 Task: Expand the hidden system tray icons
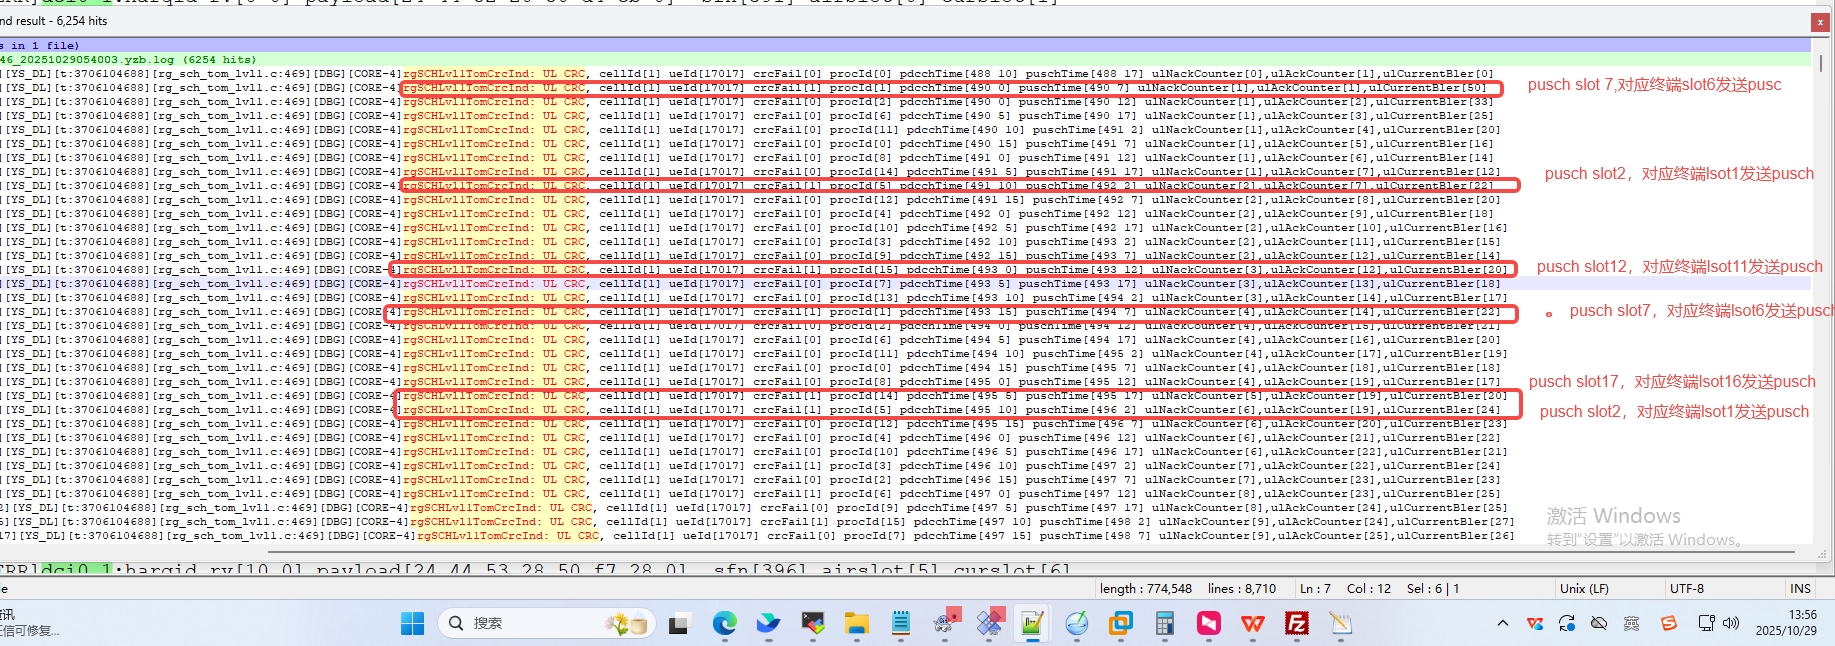point(1502,624)
